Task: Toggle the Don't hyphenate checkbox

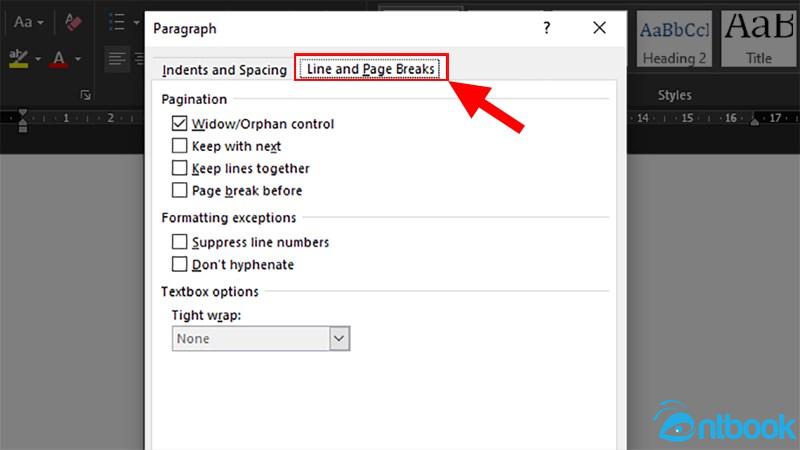Action: tap(179, 264)
